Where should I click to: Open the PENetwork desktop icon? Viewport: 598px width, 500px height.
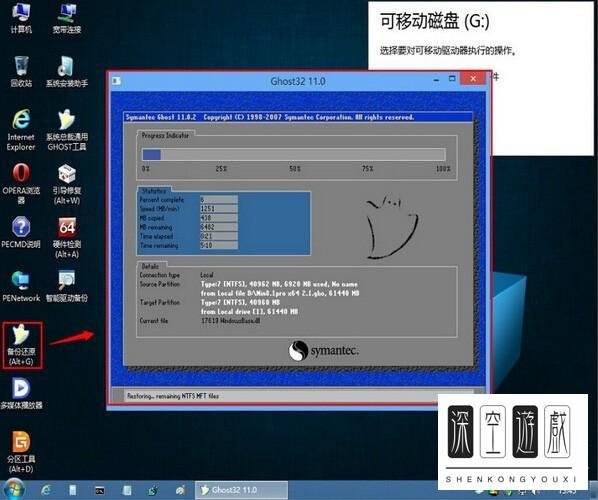tap(21, 287)
